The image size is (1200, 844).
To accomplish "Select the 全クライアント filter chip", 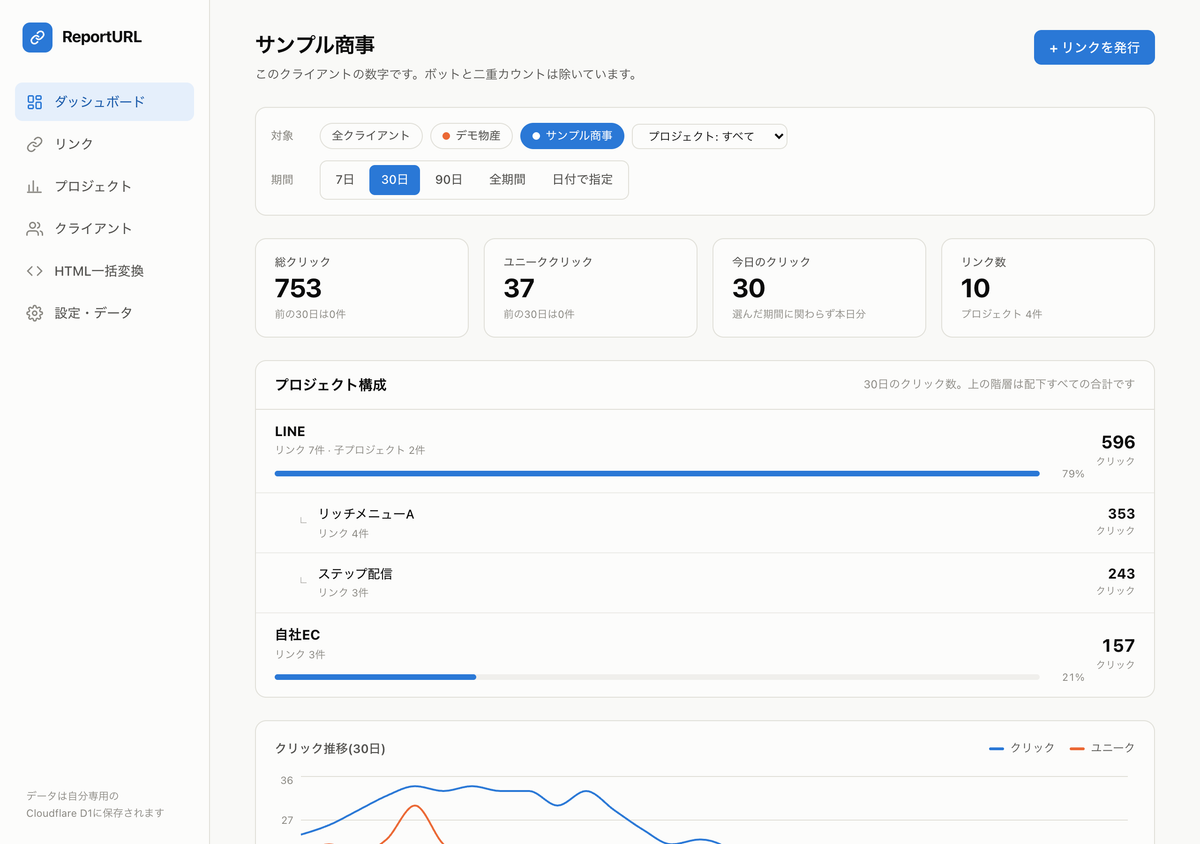I will click(x=371, y=136).
